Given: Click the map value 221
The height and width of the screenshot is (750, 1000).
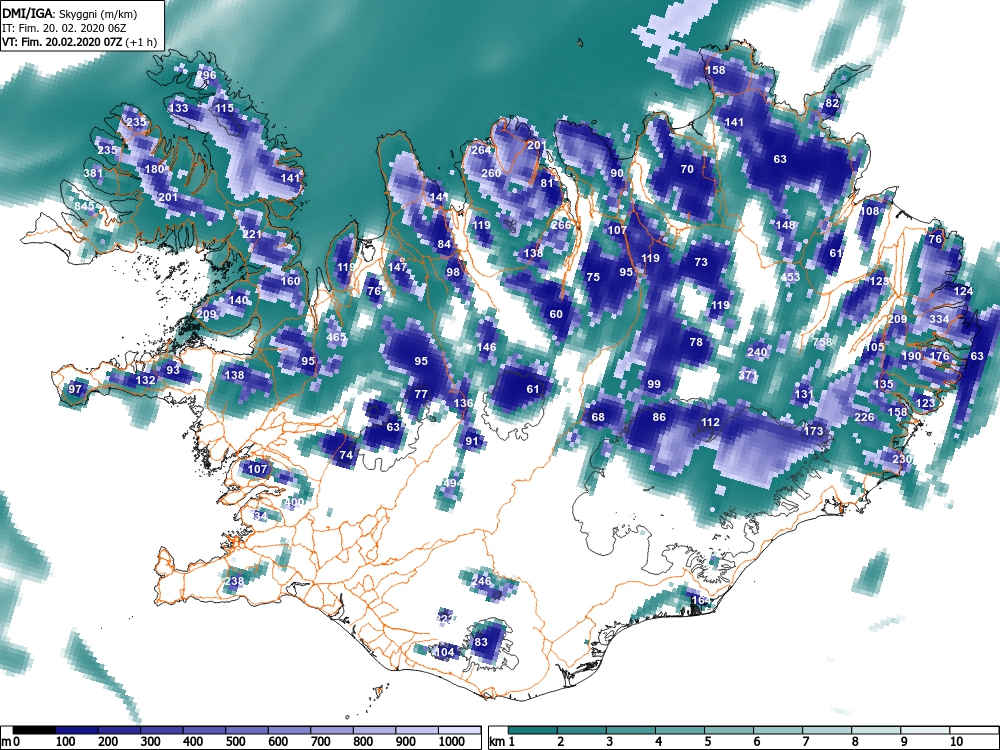Looking at the screenshot, I should click(x=252, y=235).
